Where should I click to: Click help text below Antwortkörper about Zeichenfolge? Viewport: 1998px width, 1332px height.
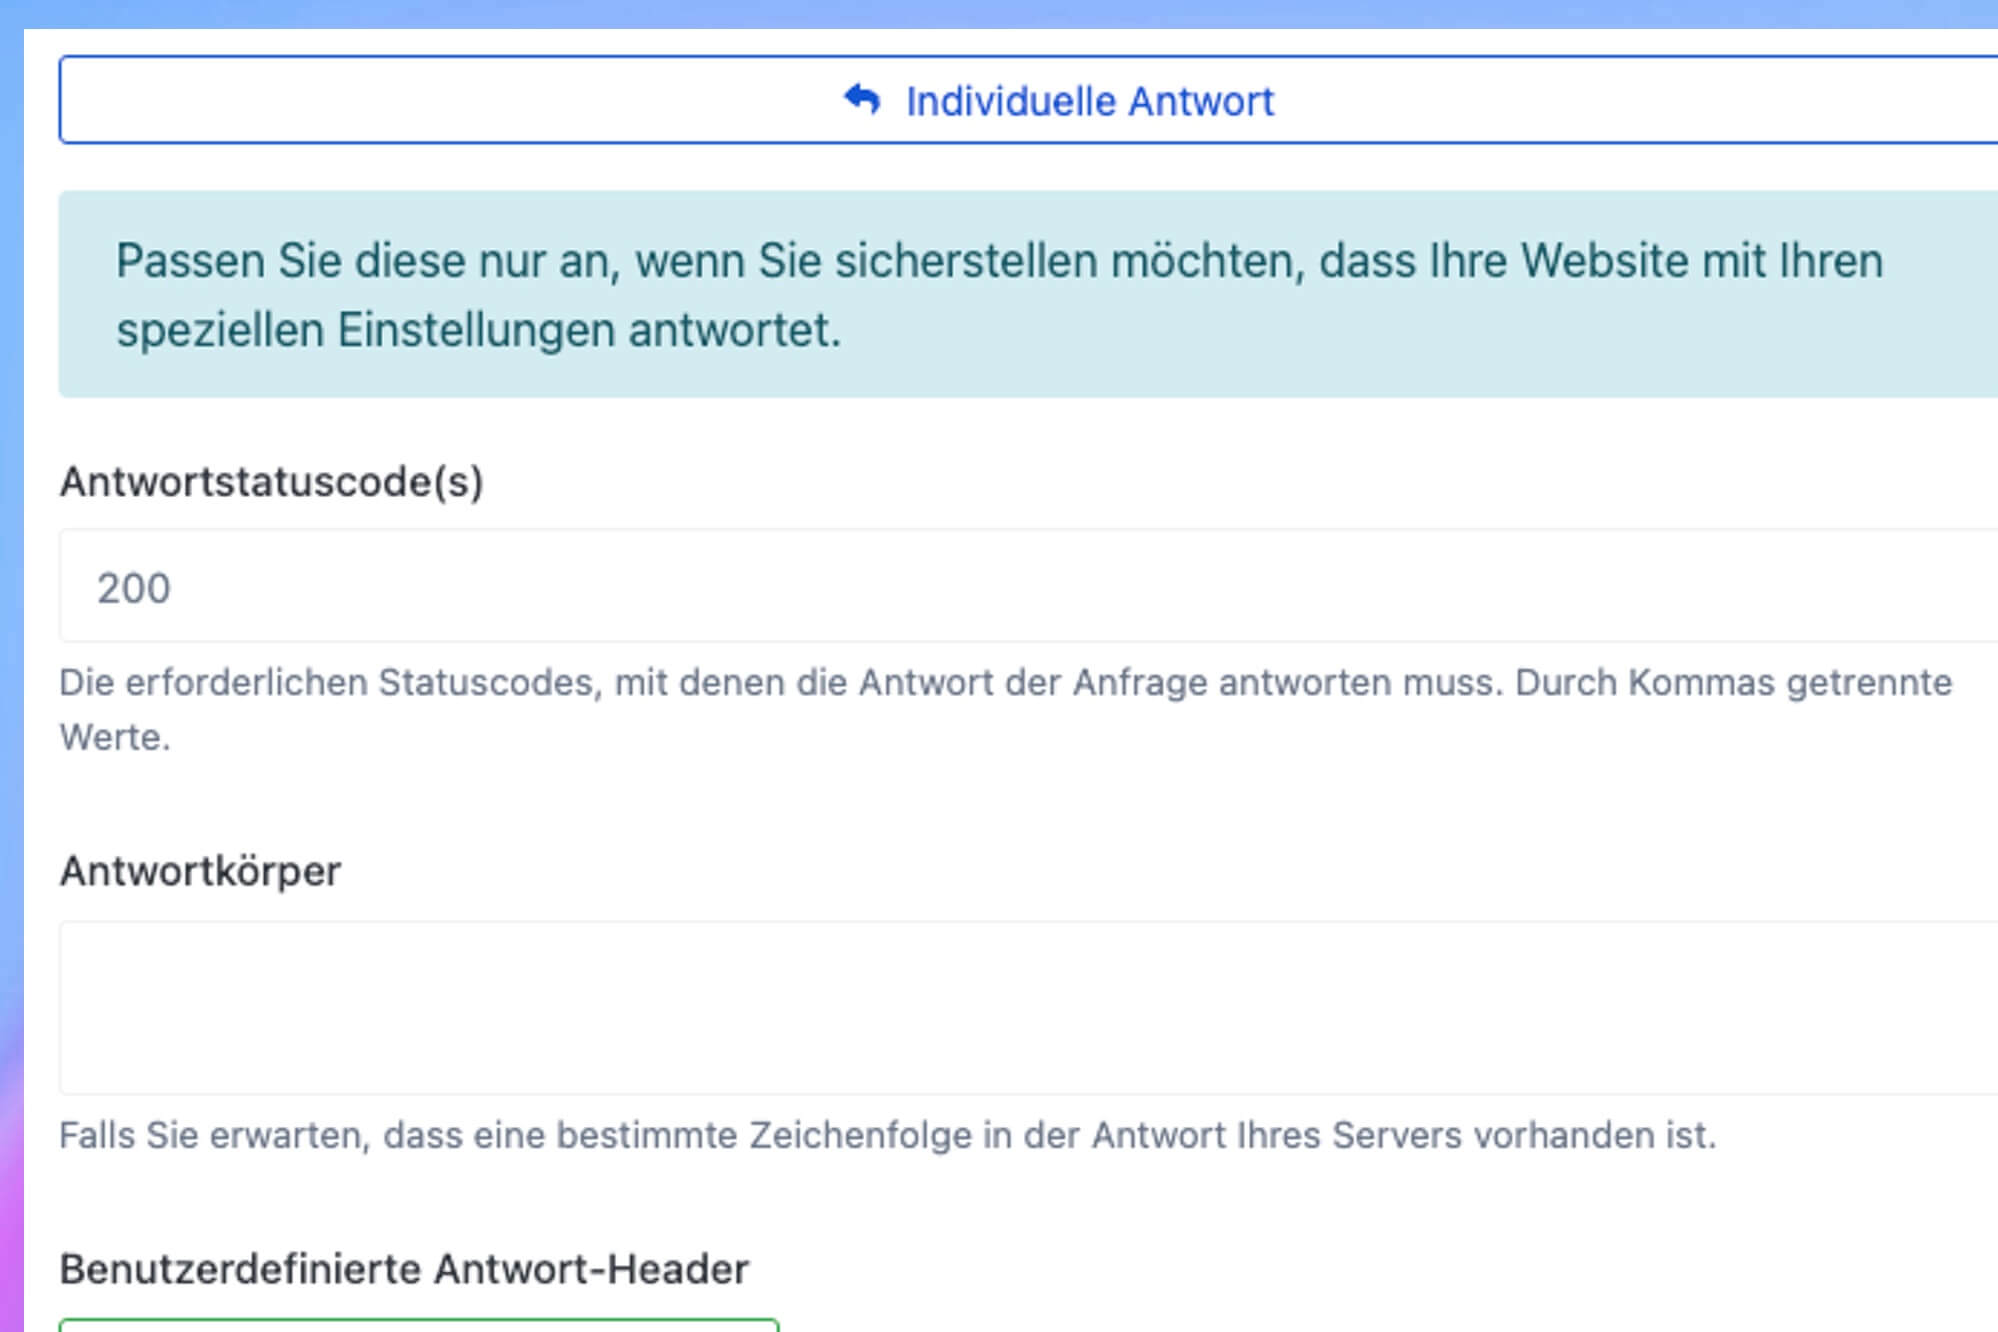[887, 1136]
